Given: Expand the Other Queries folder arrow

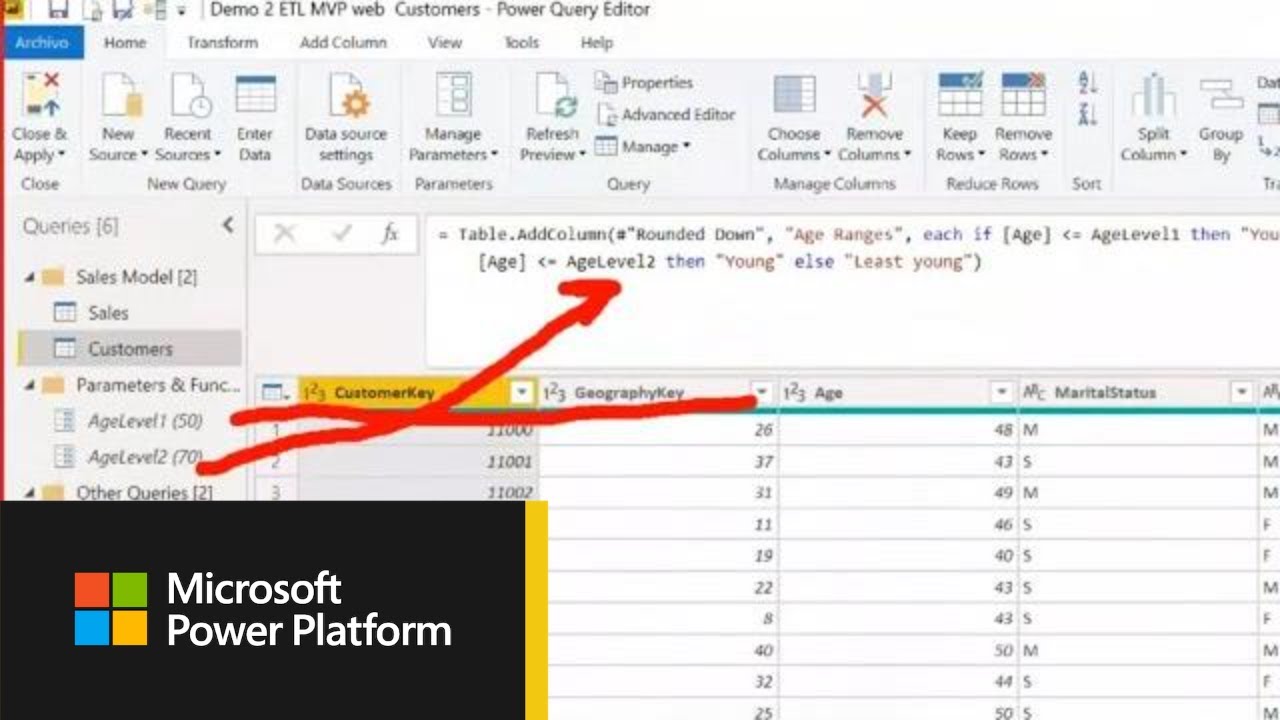Looking at the screenshot, I should tap(30, 493).
